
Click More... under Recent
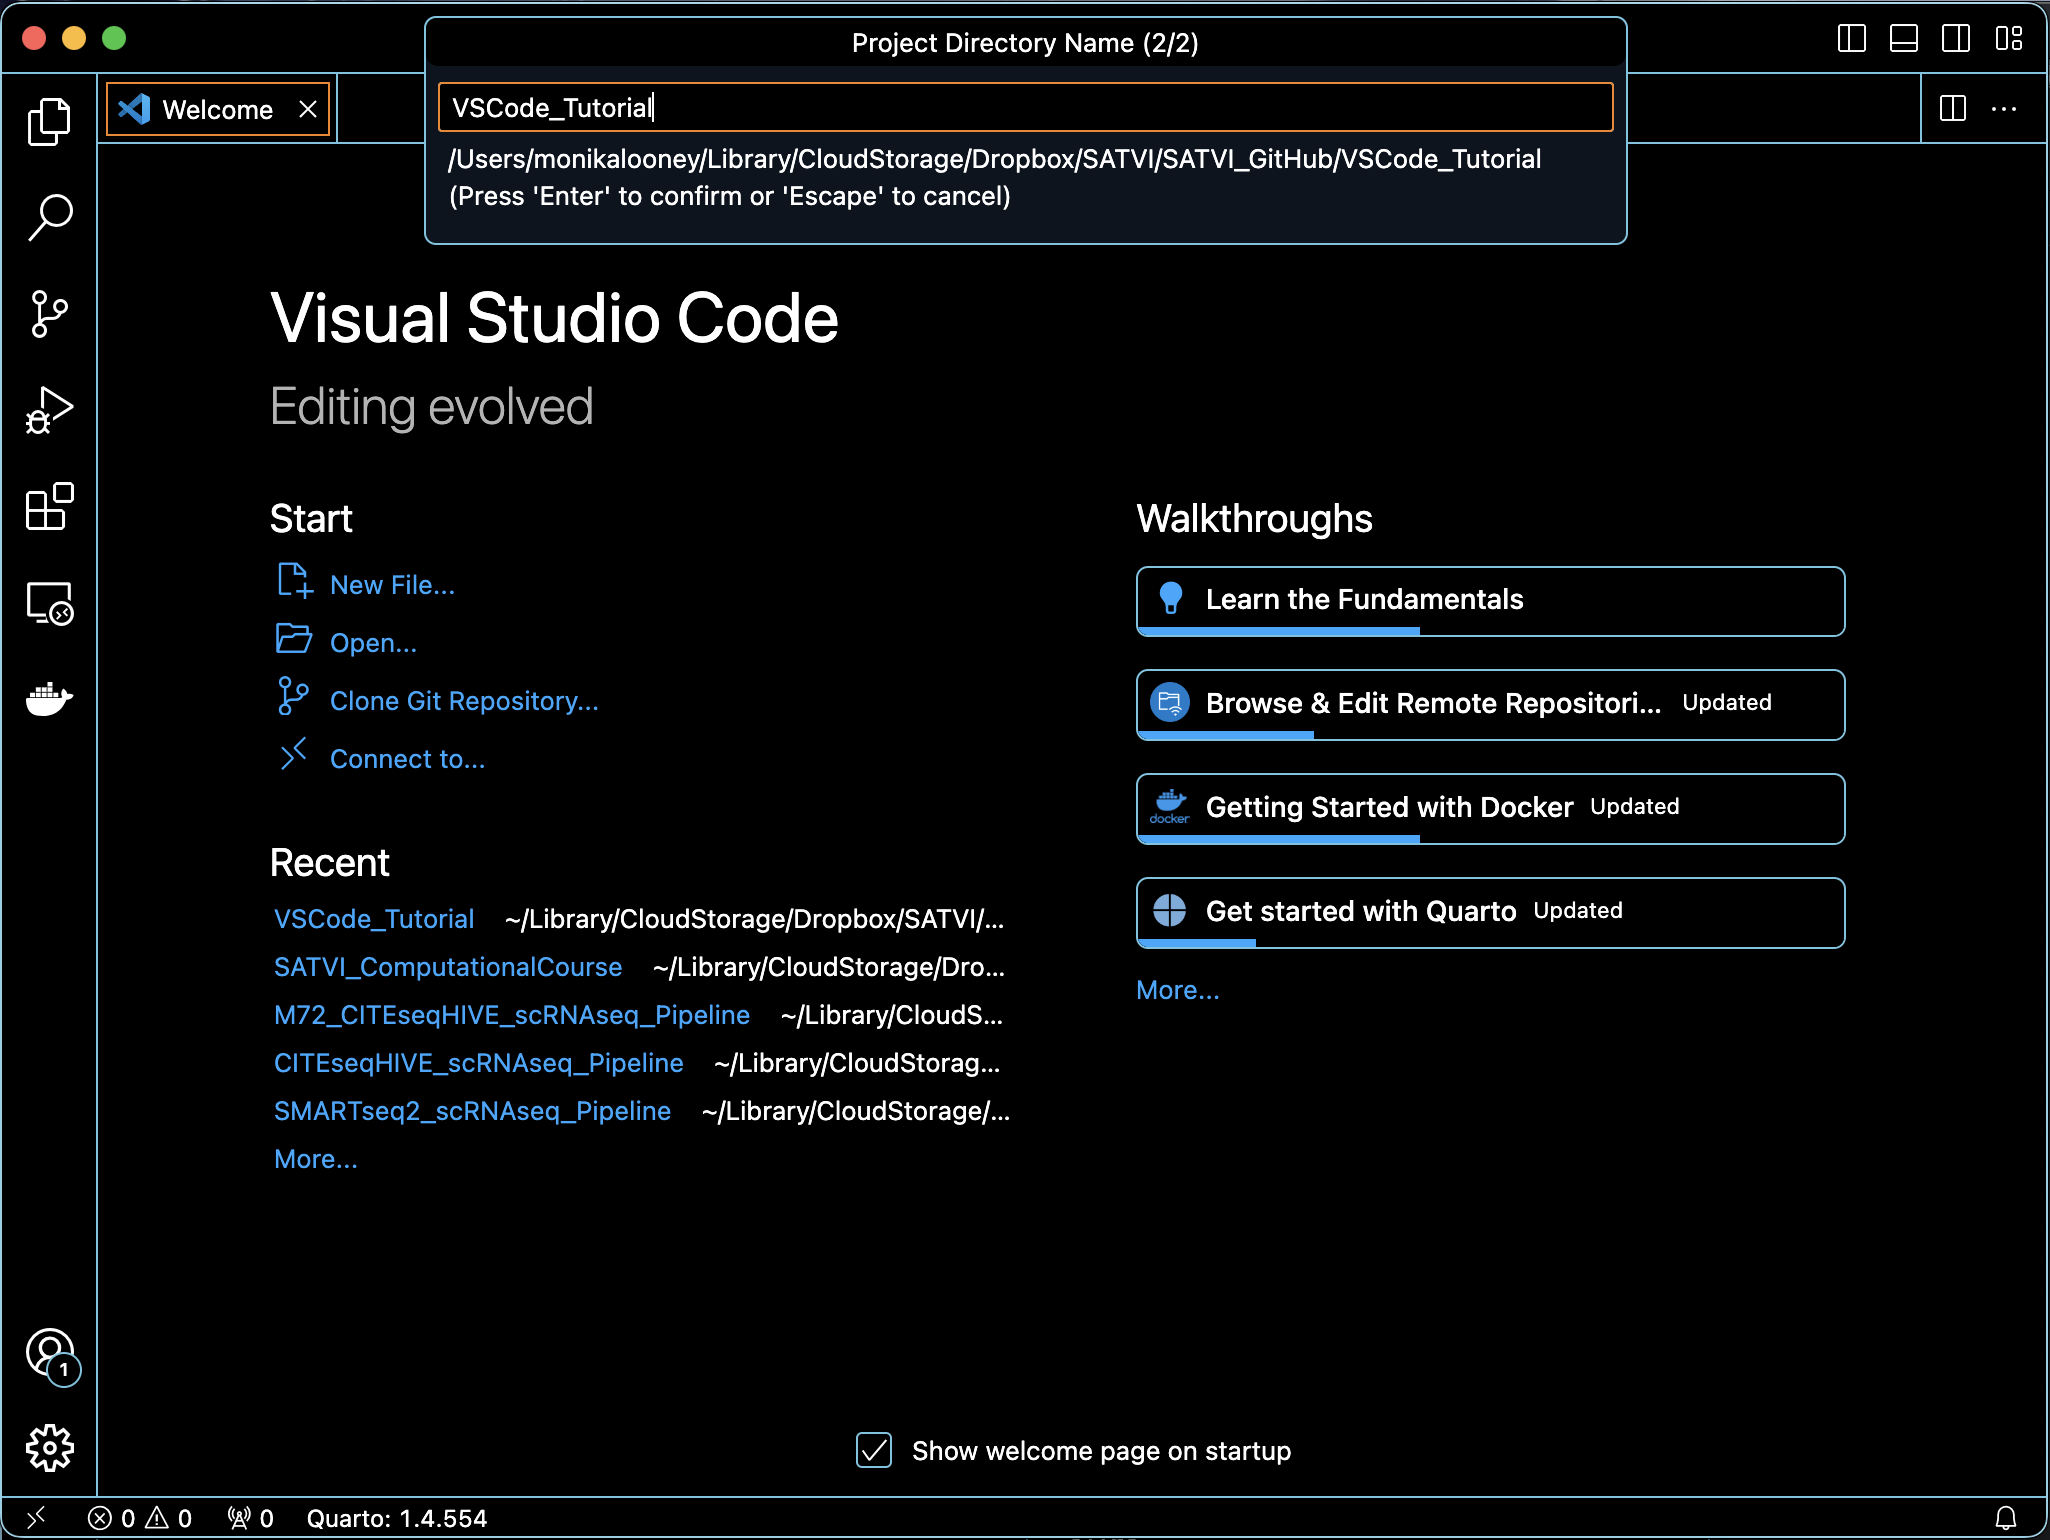[x=316, y=1159]
